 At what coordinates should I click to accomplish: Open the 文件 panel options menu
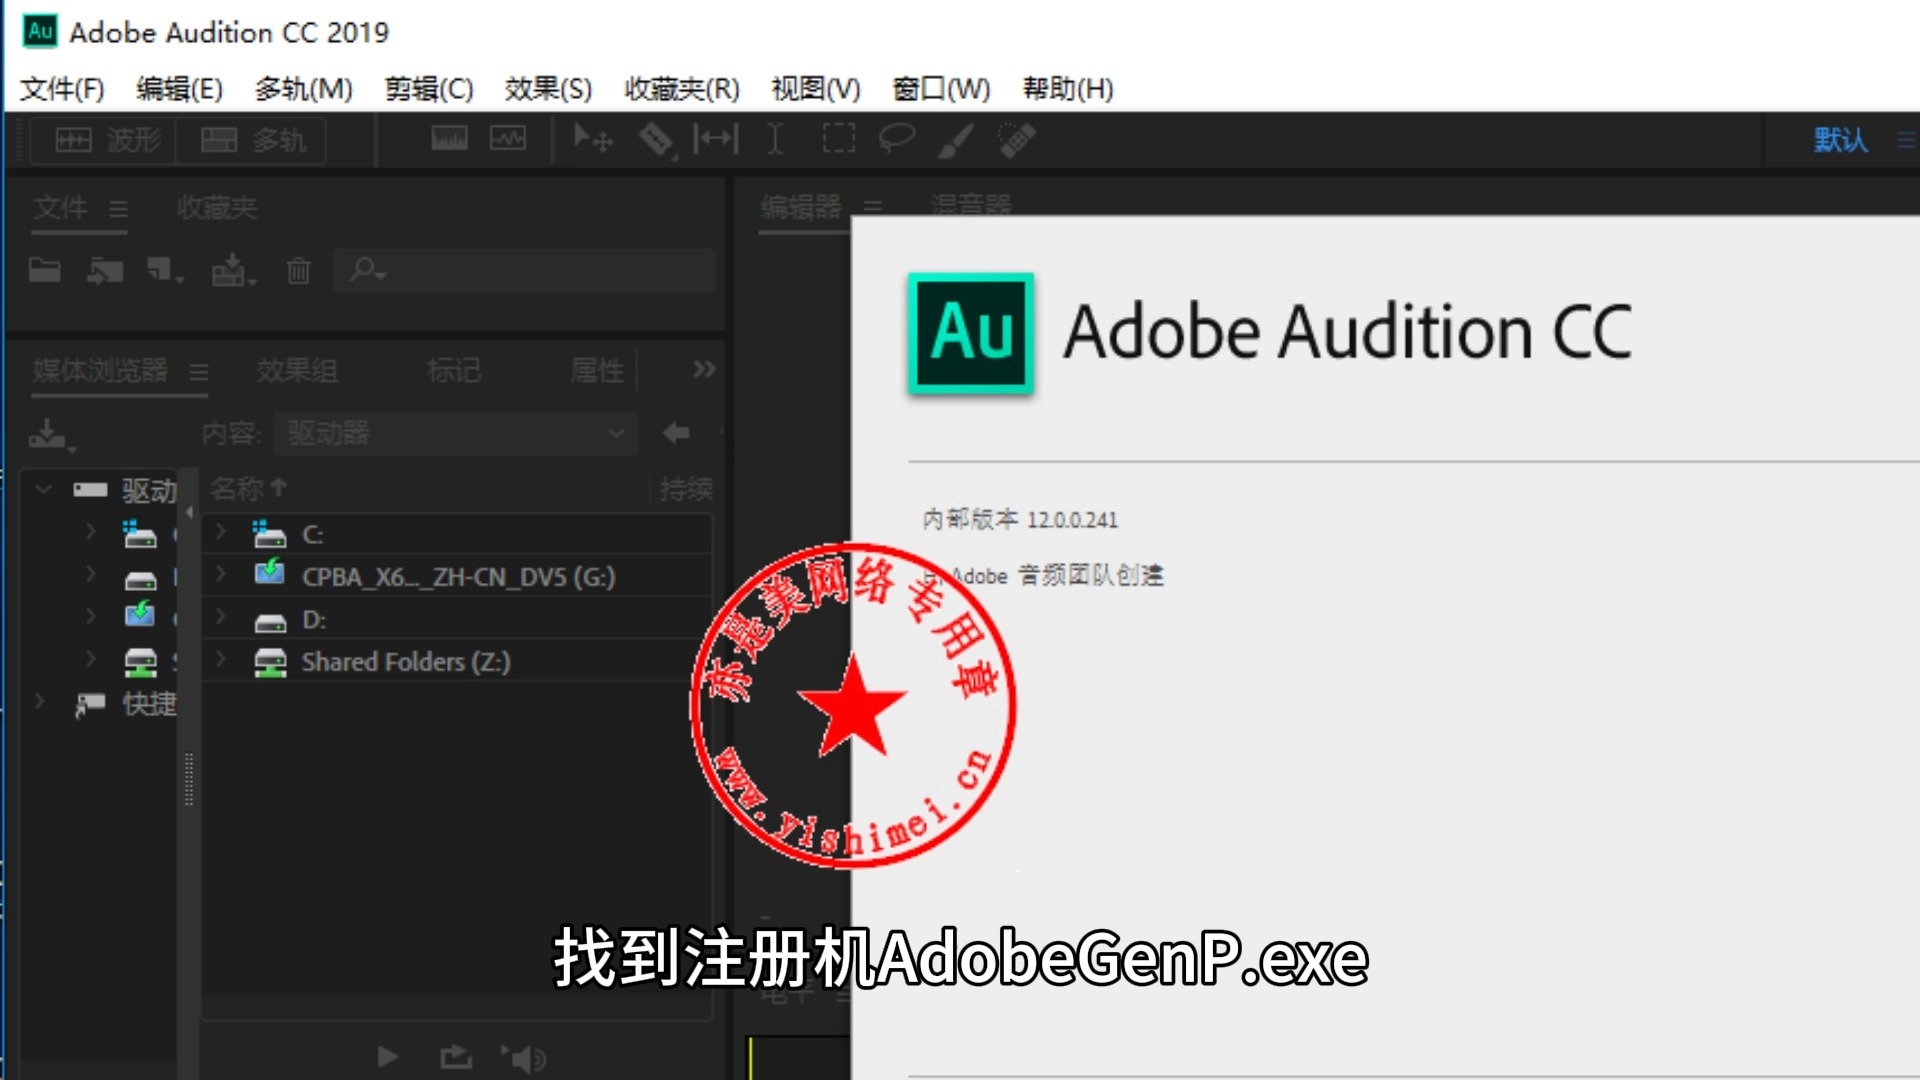(119, 209)
